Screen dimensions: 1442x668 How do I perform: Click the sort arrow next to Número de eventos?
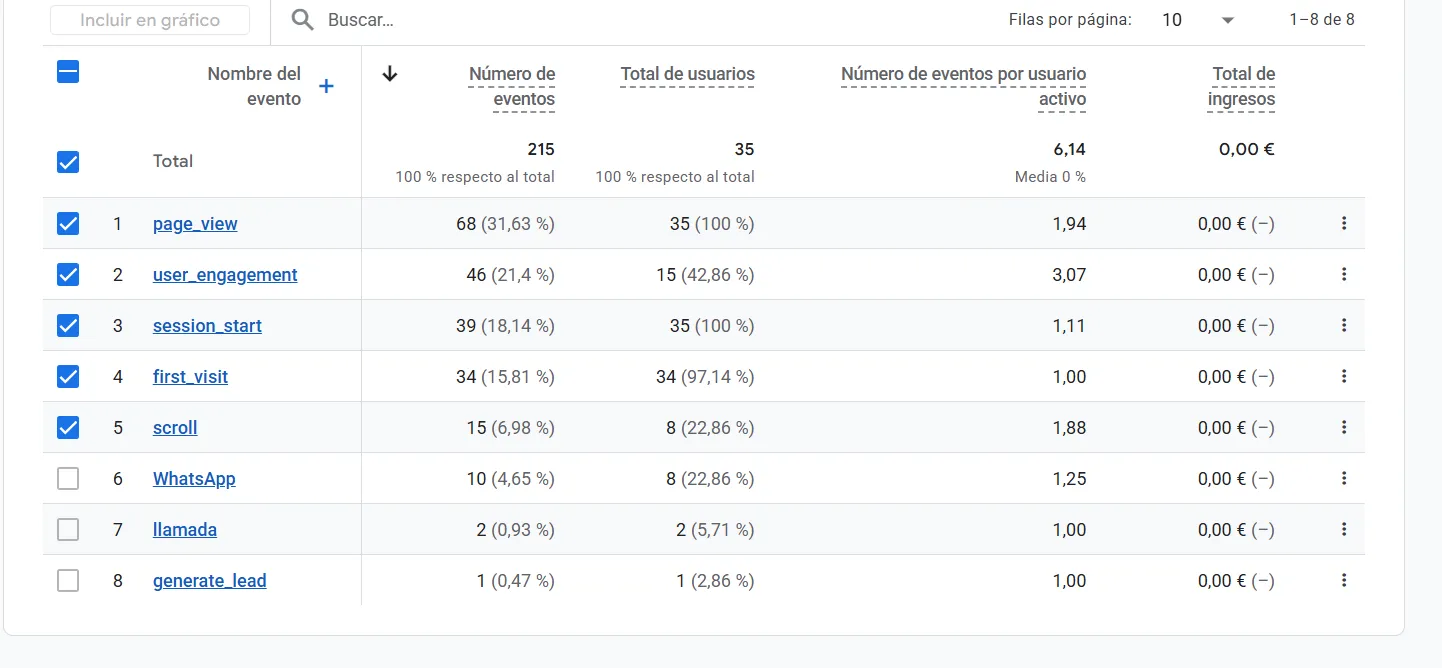point(390,73)
